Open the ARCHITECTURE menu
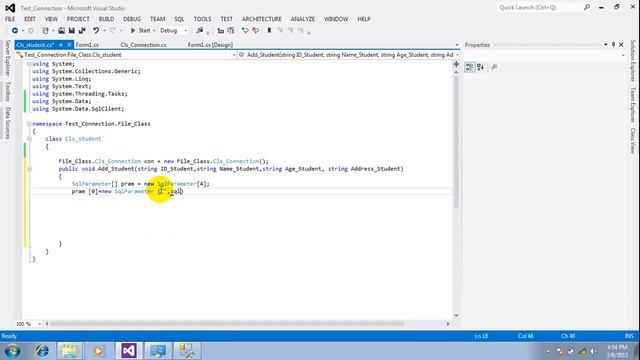 tap(262, 19)
